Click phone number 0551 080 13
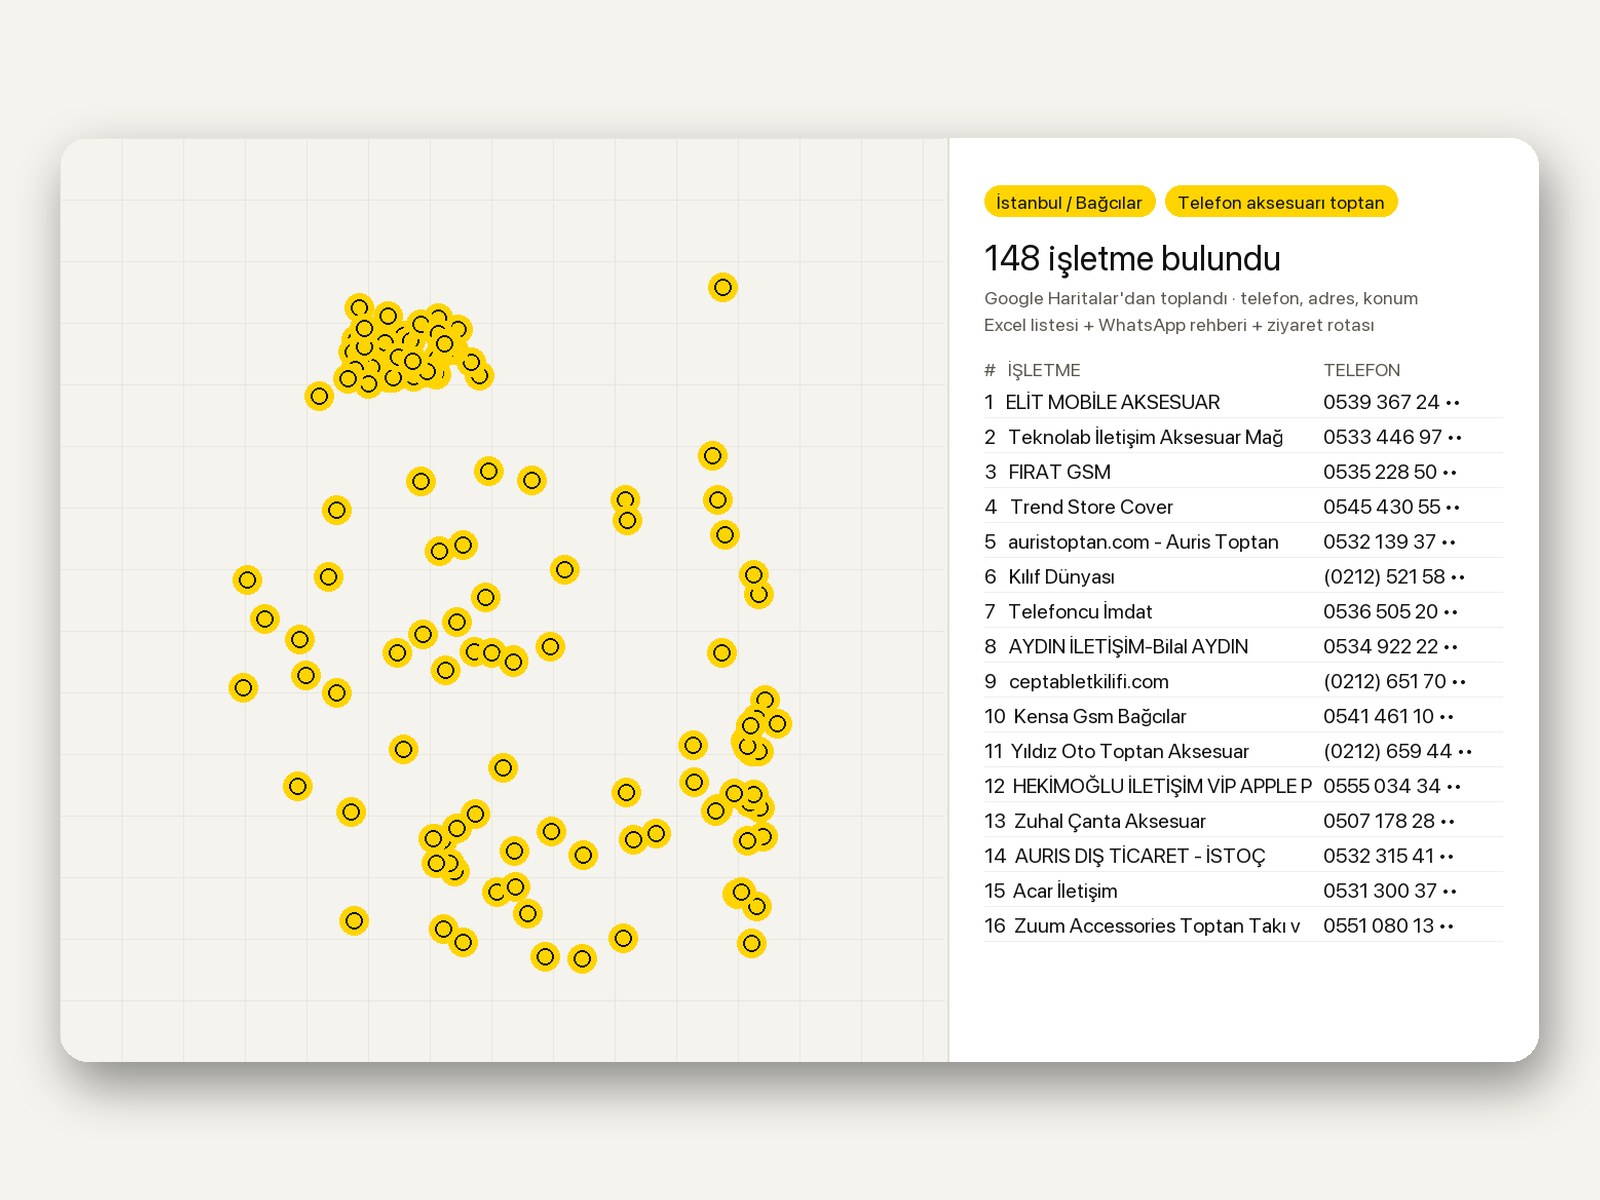 tap(1388, 926)
